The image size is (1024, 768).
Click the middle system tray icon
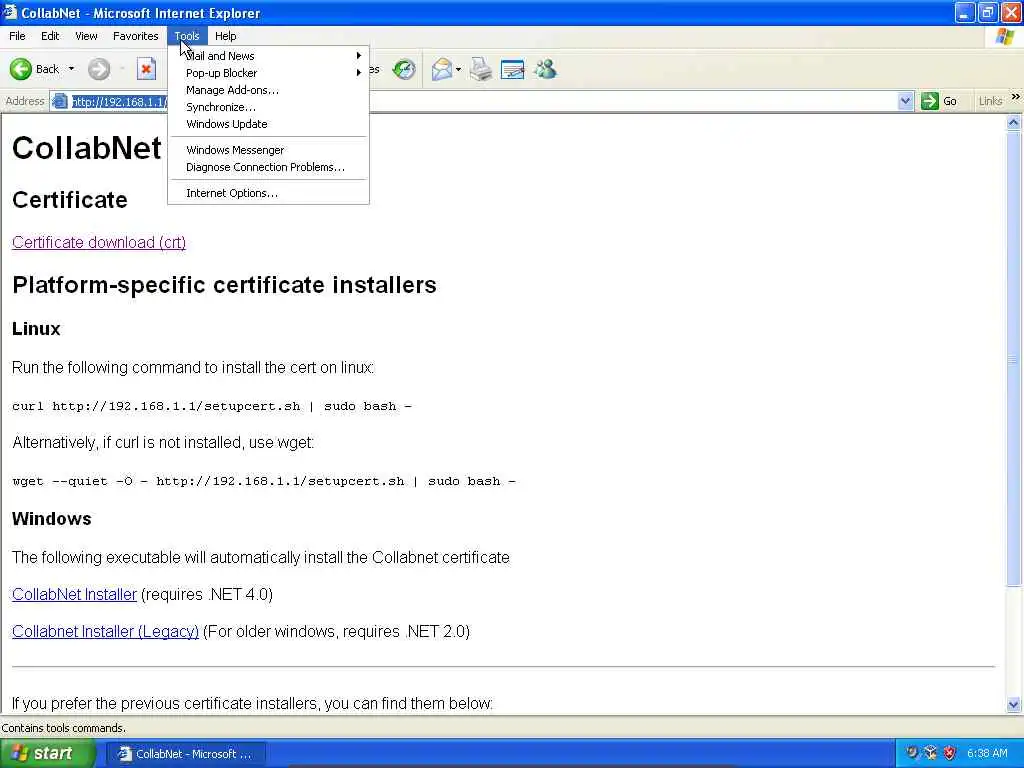tap(931, 754)
